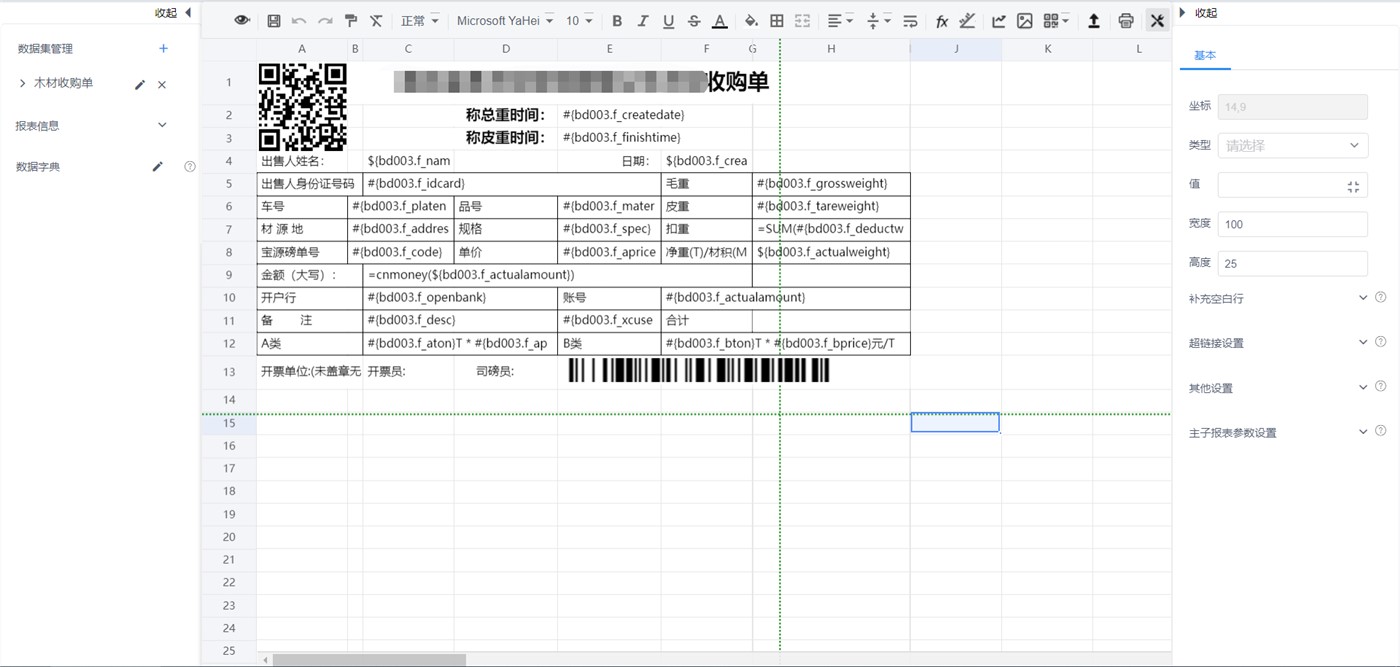
Task: Save the report with the floppy disk icon
Action: pos(274,20)
